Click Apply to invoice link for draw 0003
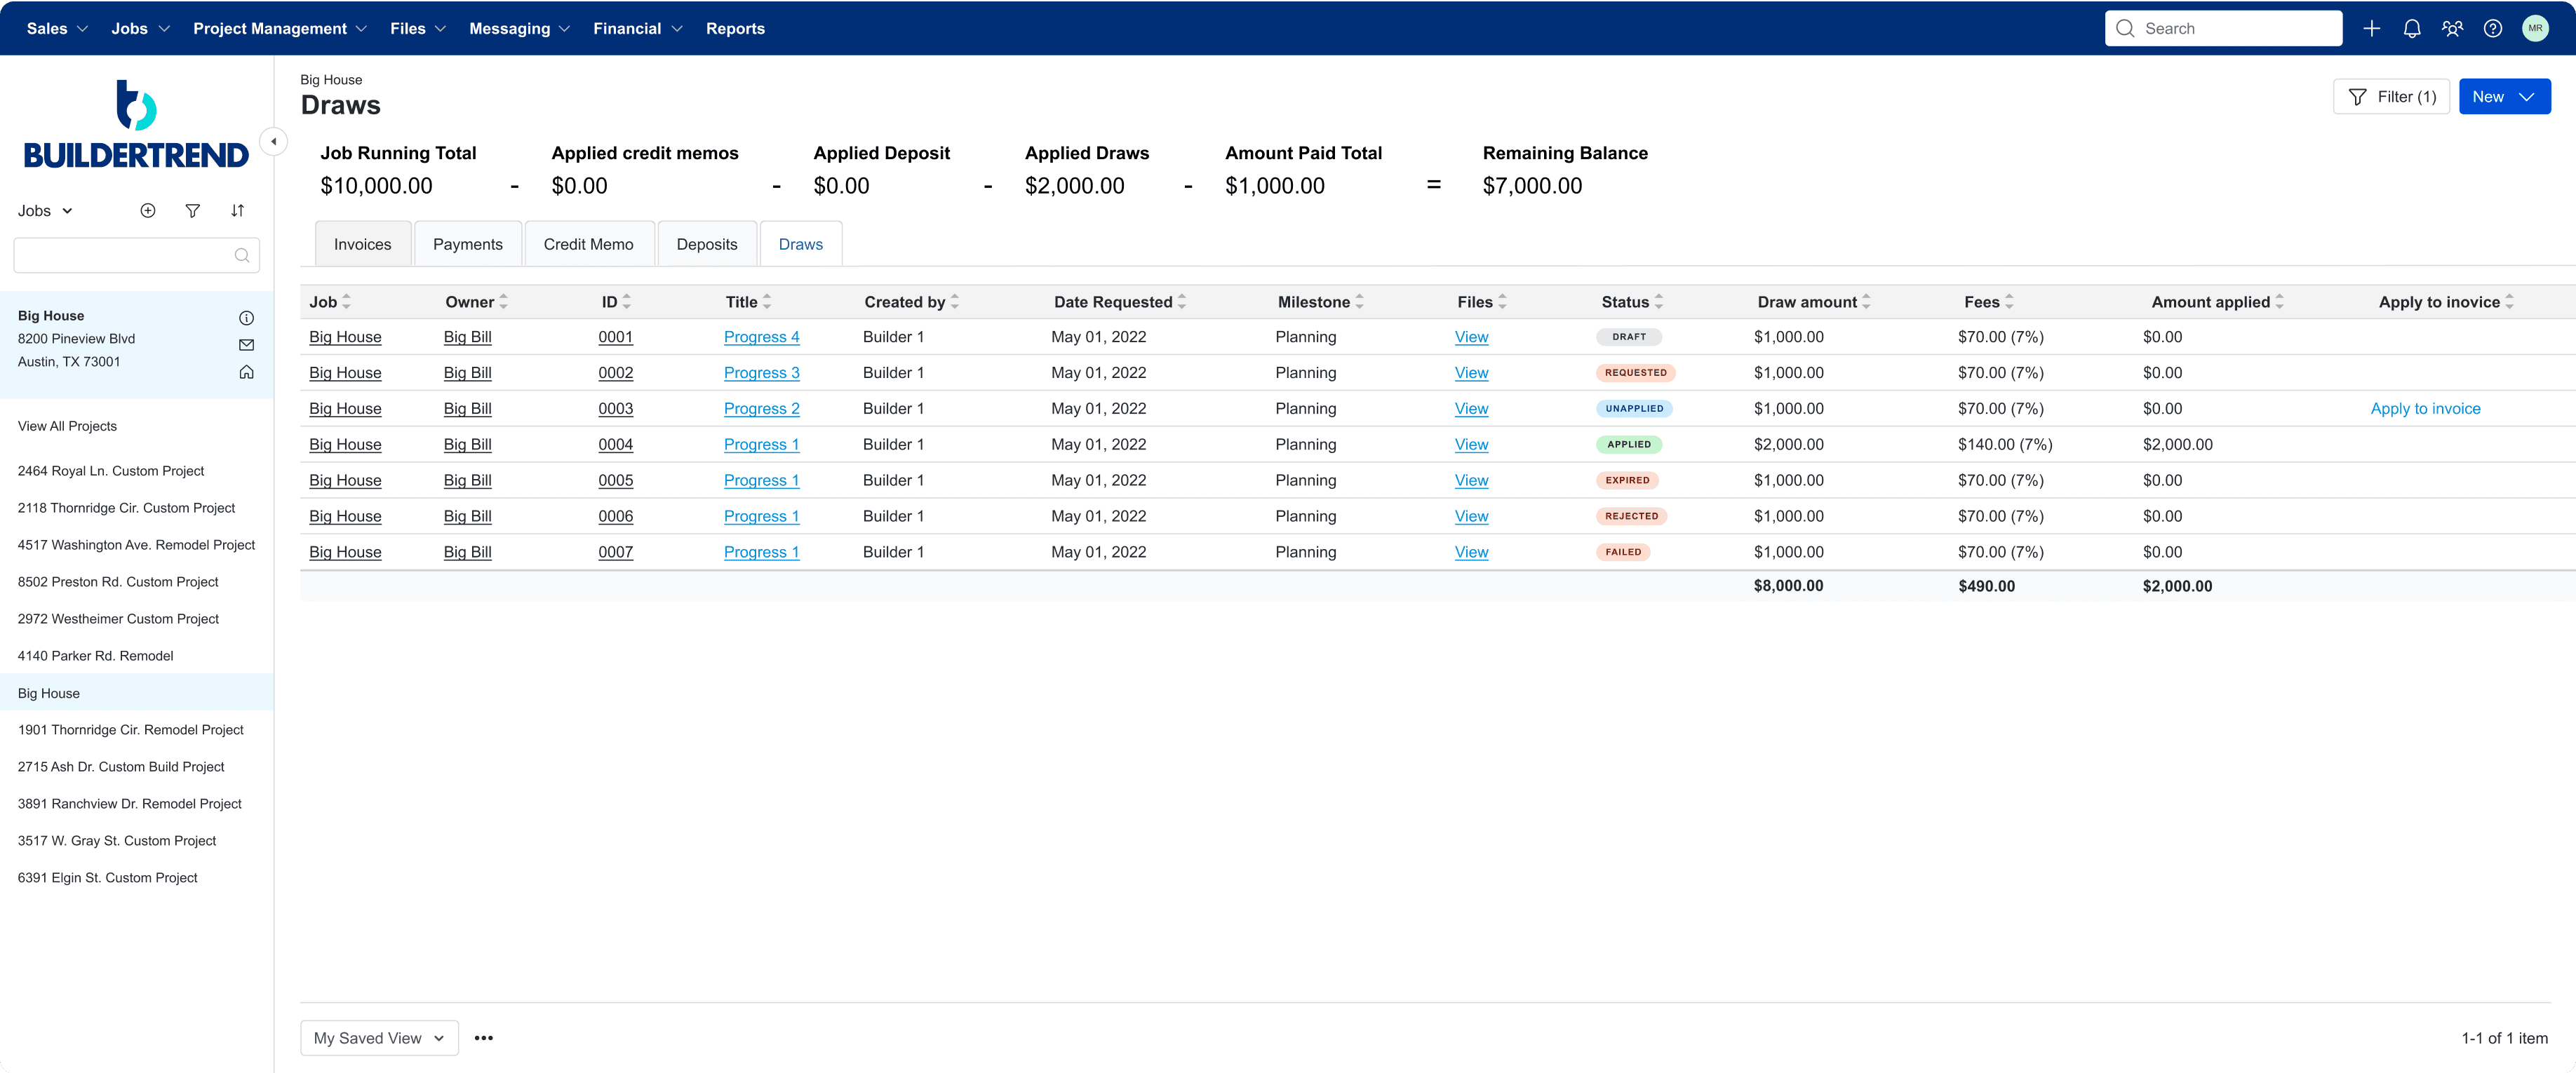 click(x=2424, y=408)
